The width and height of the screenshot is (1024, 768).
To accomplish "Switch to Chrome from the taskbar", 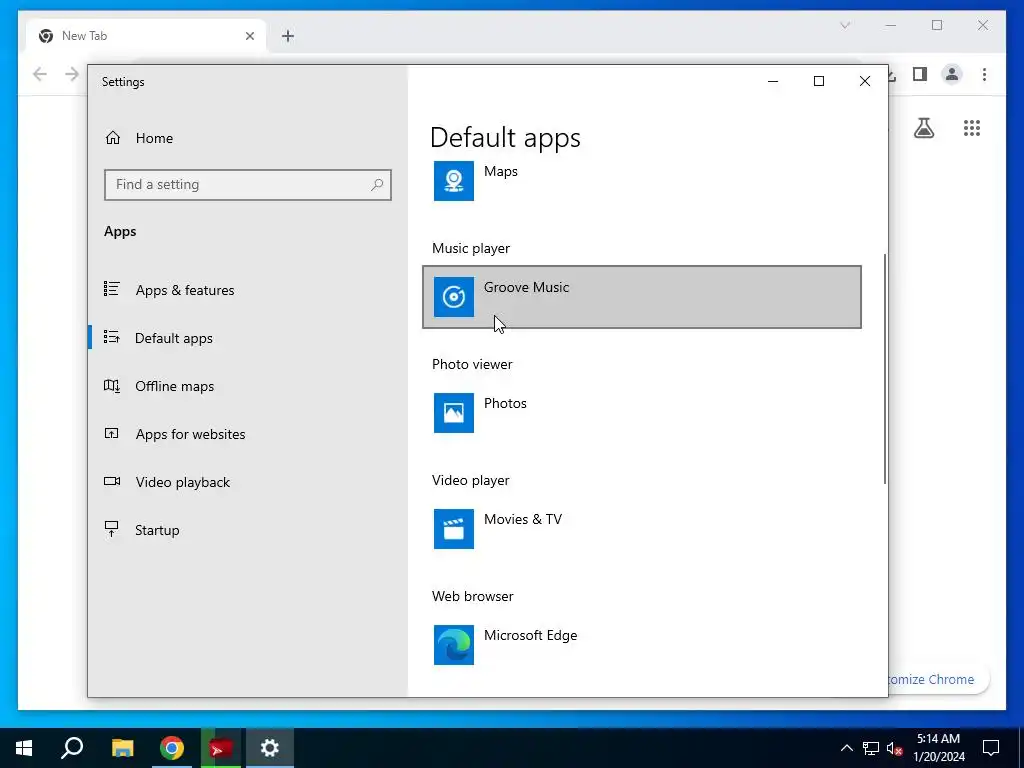I will pyautogui.click(x=172, y=748).
